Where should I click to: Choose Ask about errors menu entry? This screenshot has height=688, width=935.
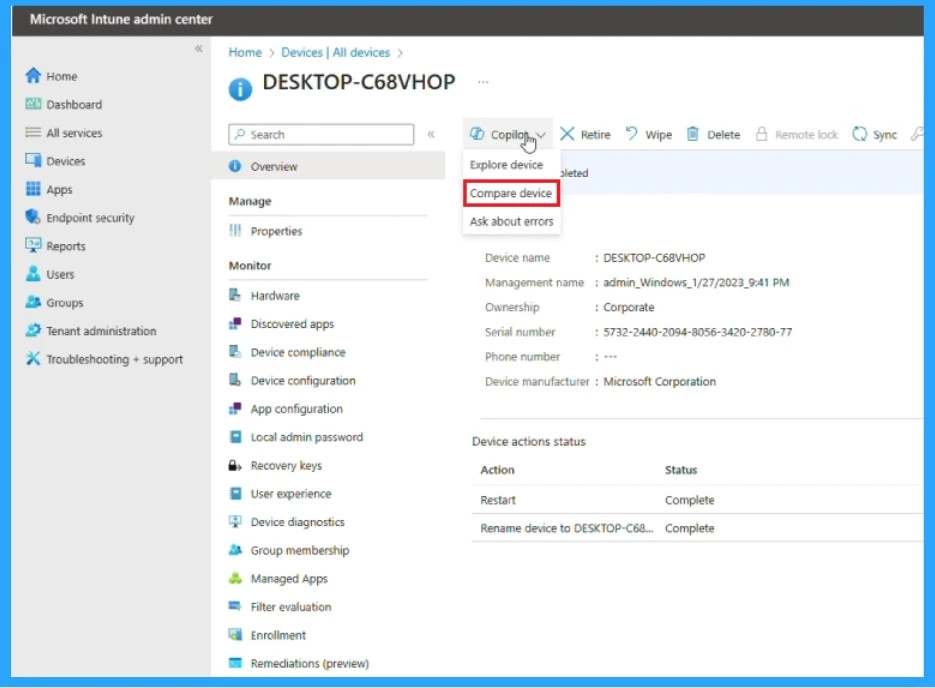[x=512, y=221]
